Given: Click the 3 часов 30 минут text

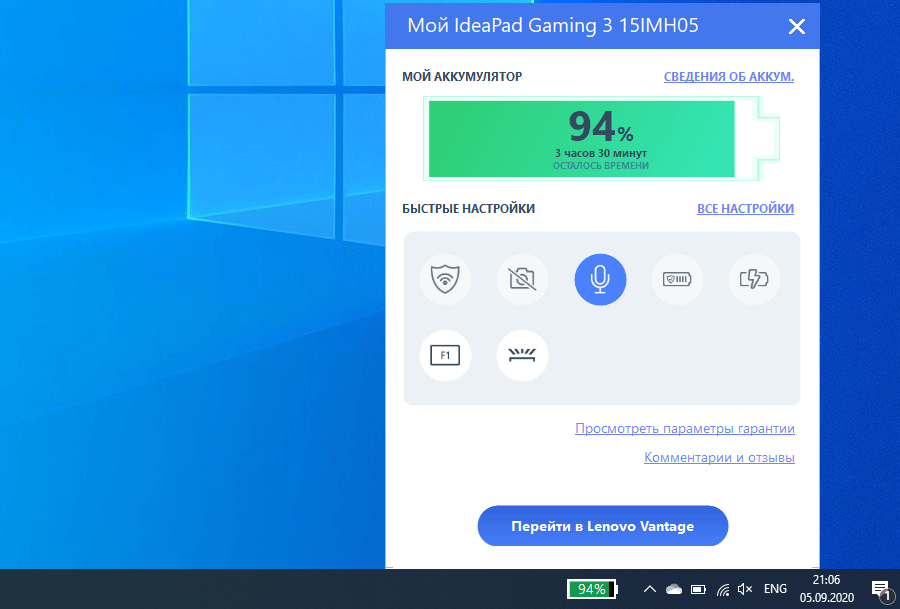Looking at the screenshot, I should coord(600,153).
